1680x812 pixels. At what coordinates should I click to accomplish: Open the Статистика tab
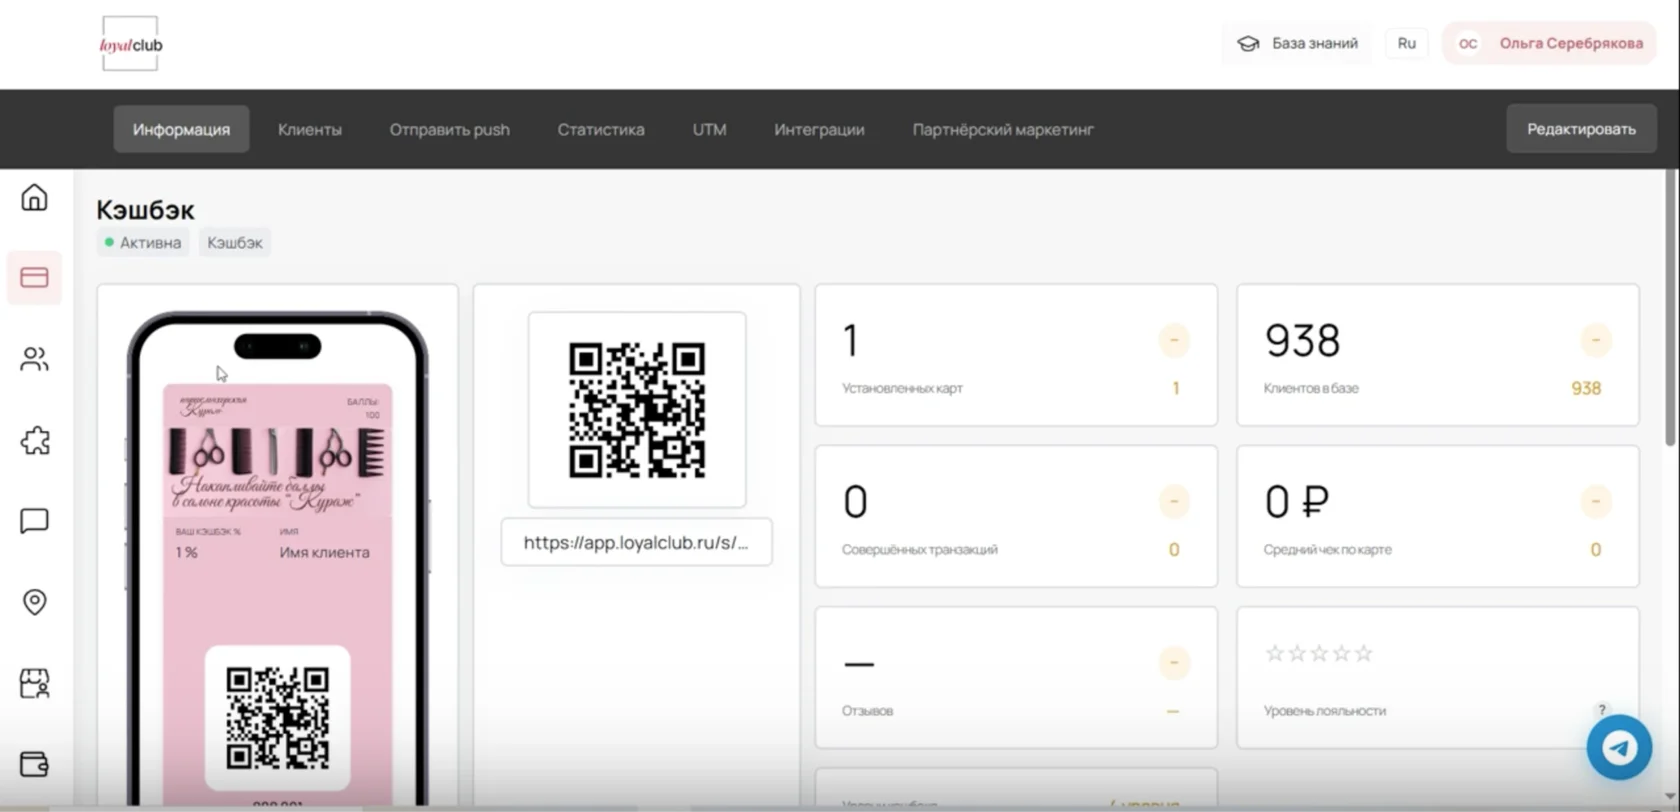601,129
